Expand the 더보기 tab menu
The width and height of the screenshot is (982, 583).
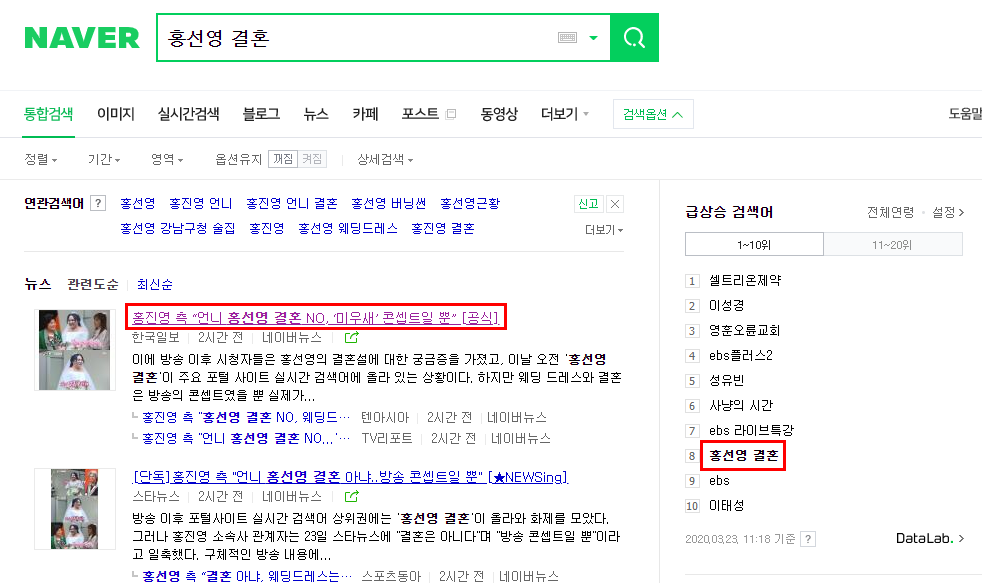tap(565, 114)
